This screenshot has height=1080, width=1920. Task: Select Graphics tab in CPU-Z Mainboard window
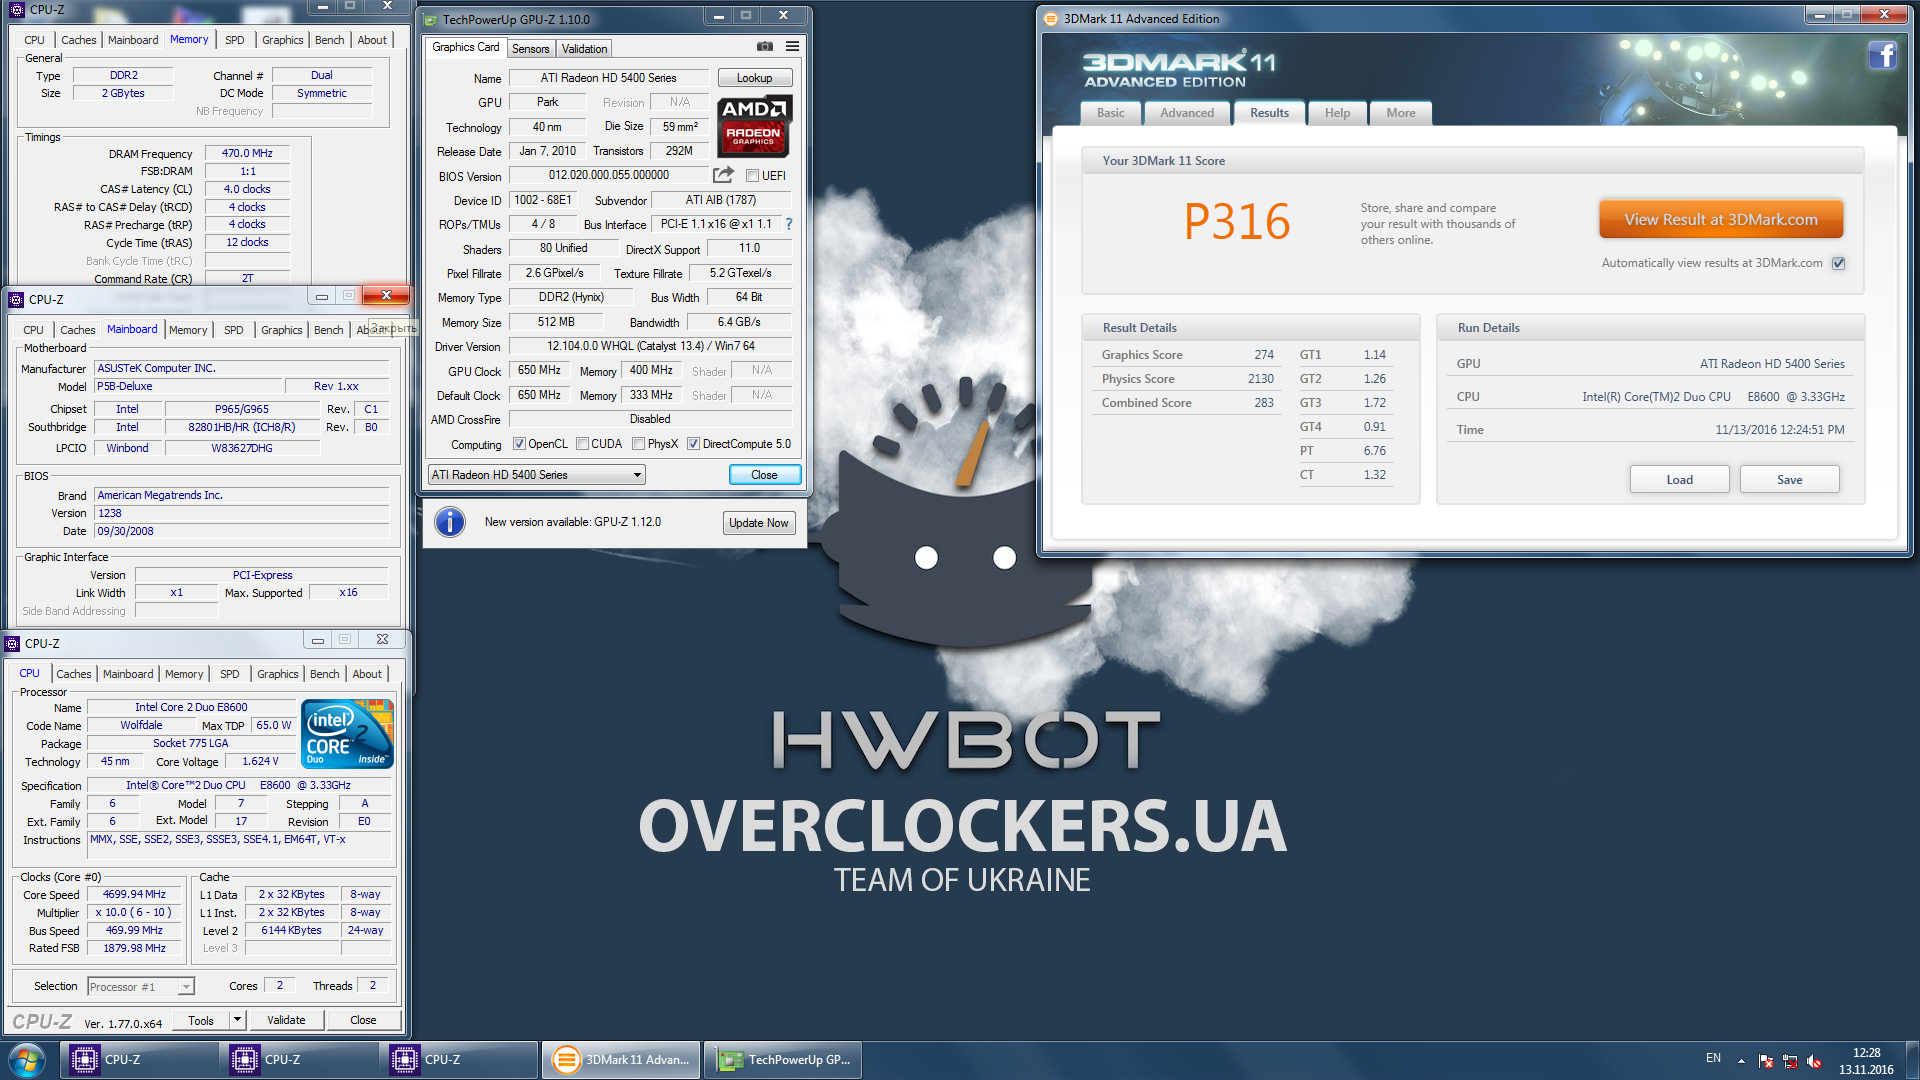click(282, 330)
